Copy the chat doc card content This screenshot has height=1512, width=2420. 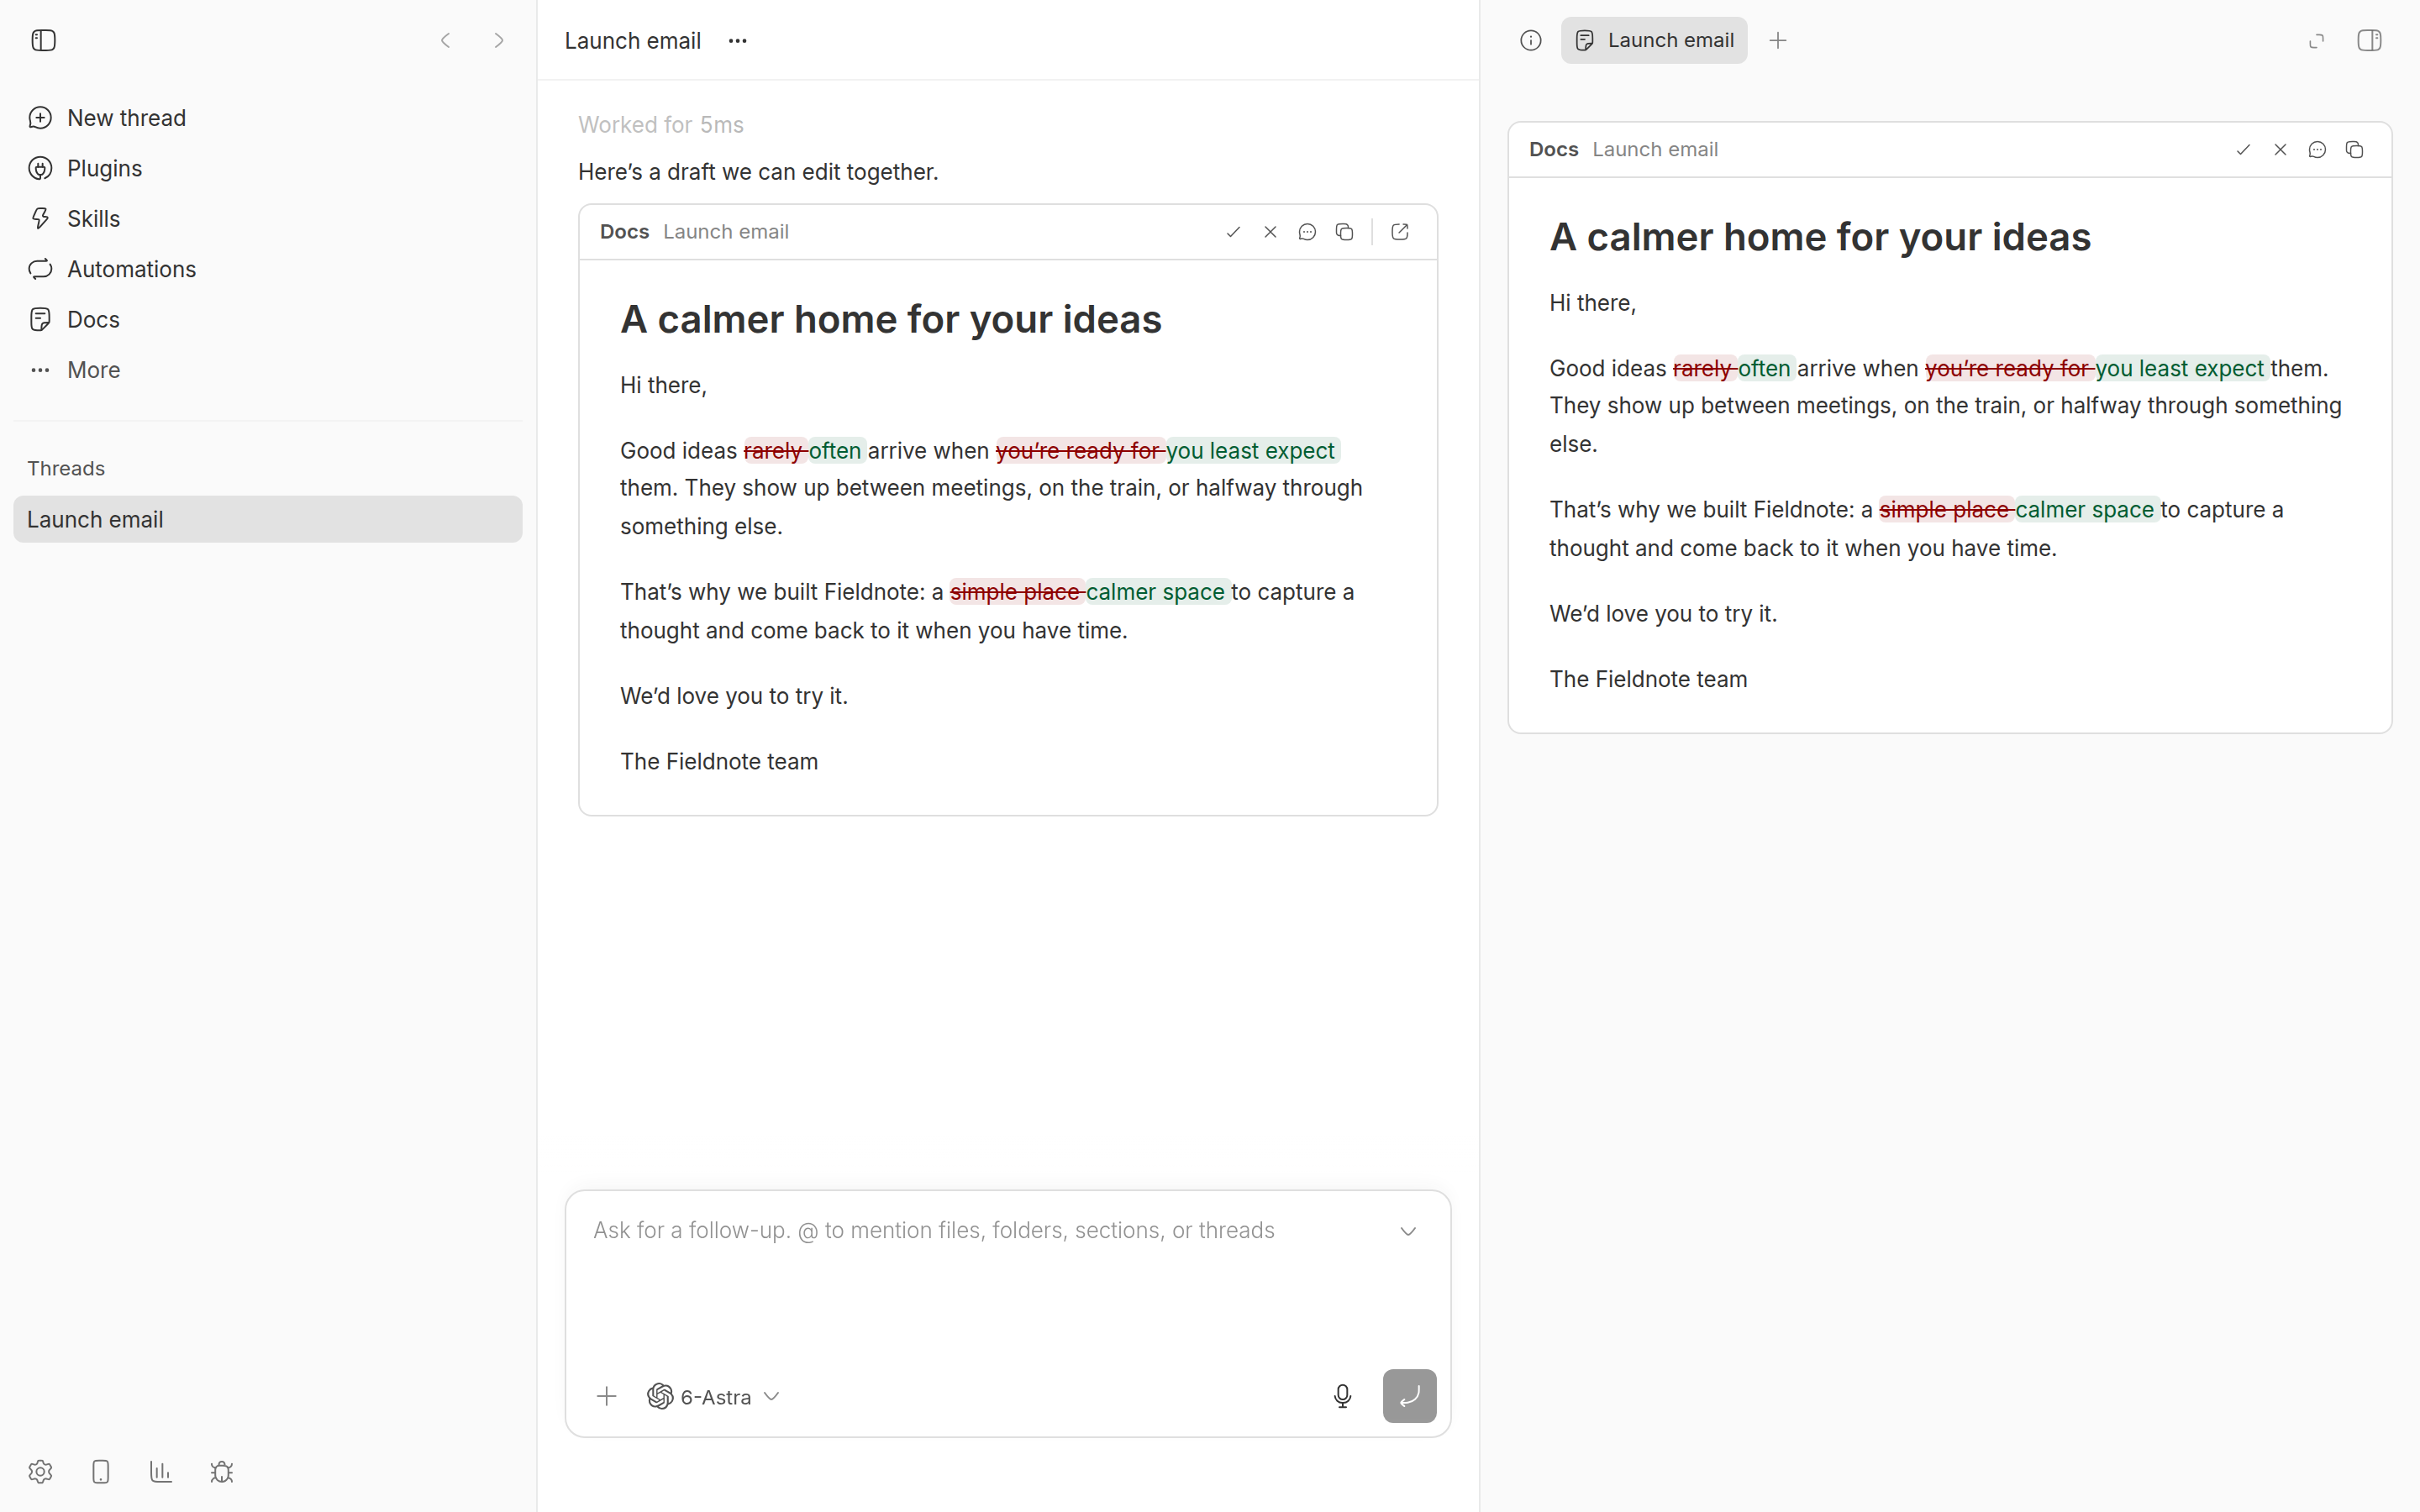click(x=1344, y=232)
